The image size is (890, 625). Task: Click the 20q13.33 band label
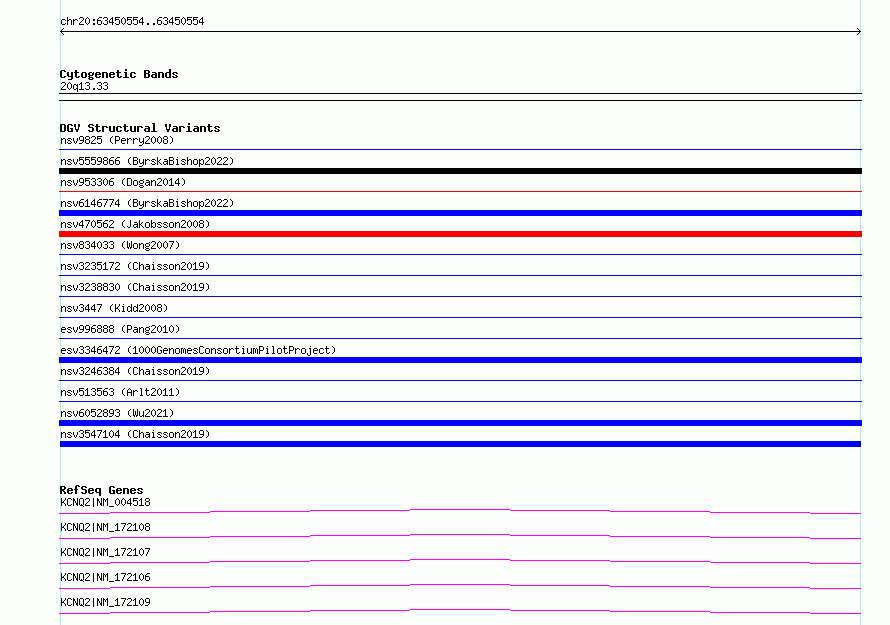pos(84,86)
